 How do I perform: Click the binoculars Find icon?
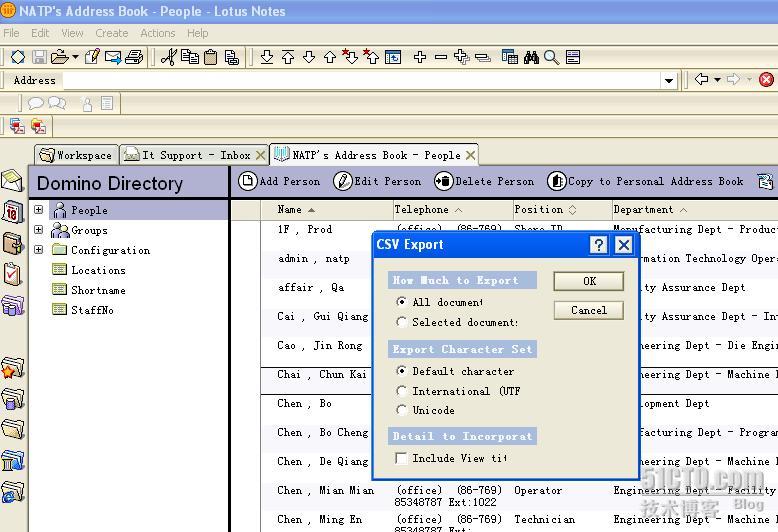coord(531,57)
